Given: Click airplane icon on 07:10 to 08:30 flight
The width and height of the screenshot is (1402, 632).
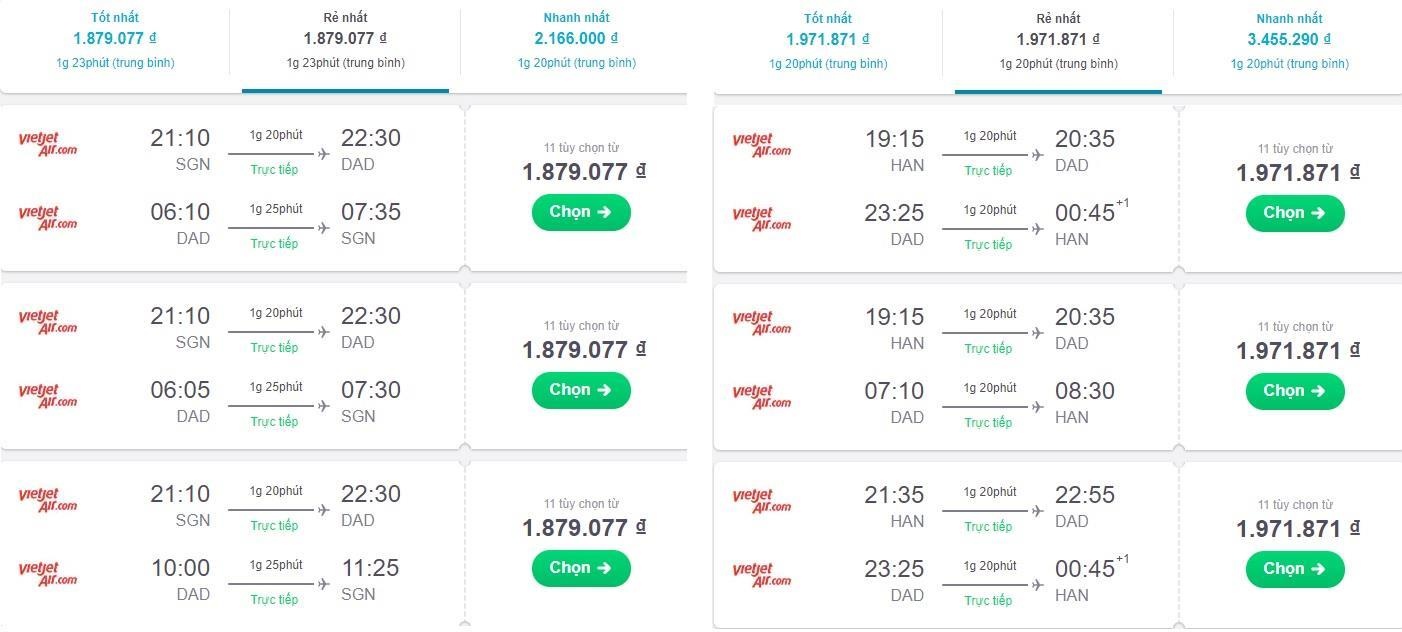Looking at the screenshot, I should tap(1037, 407).
